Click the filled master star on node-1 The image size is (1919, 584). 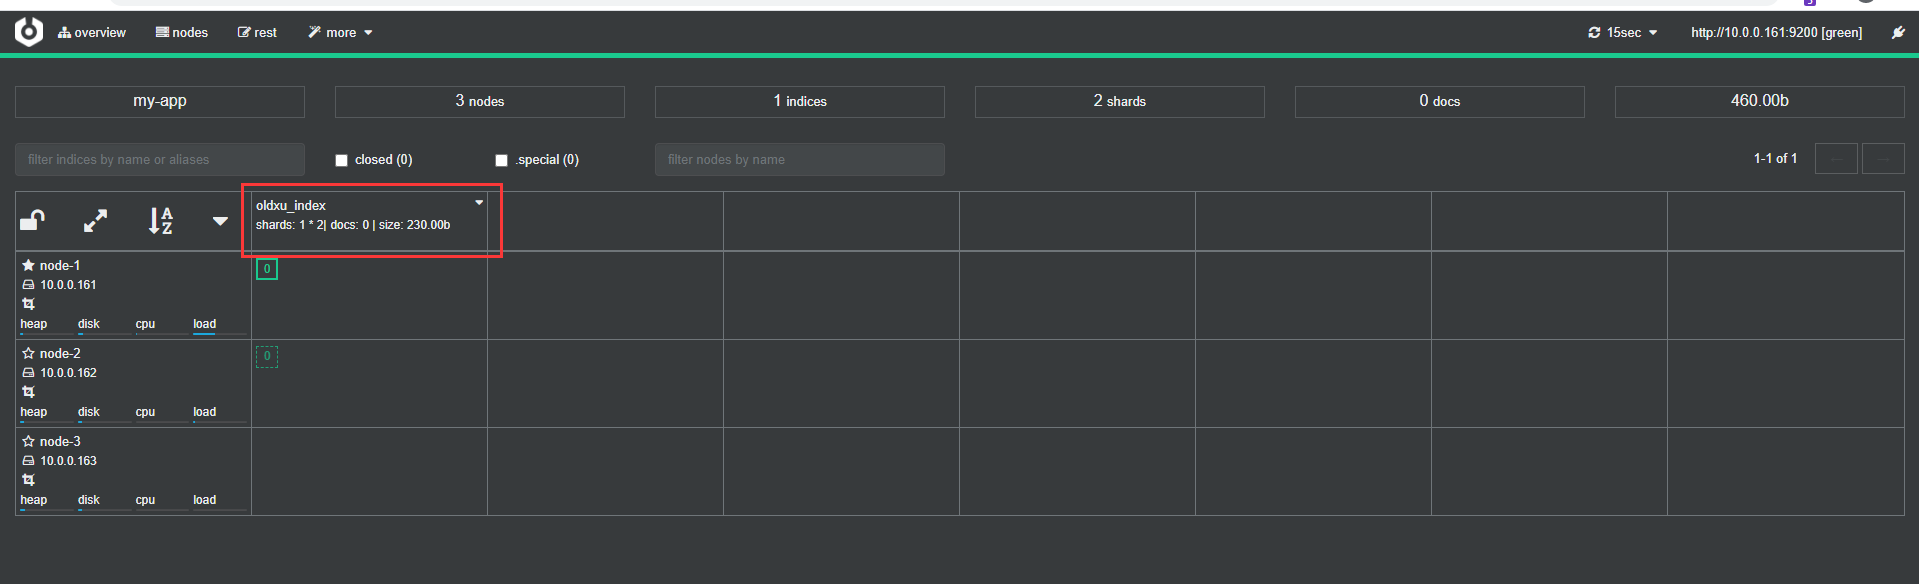(28, 265)
